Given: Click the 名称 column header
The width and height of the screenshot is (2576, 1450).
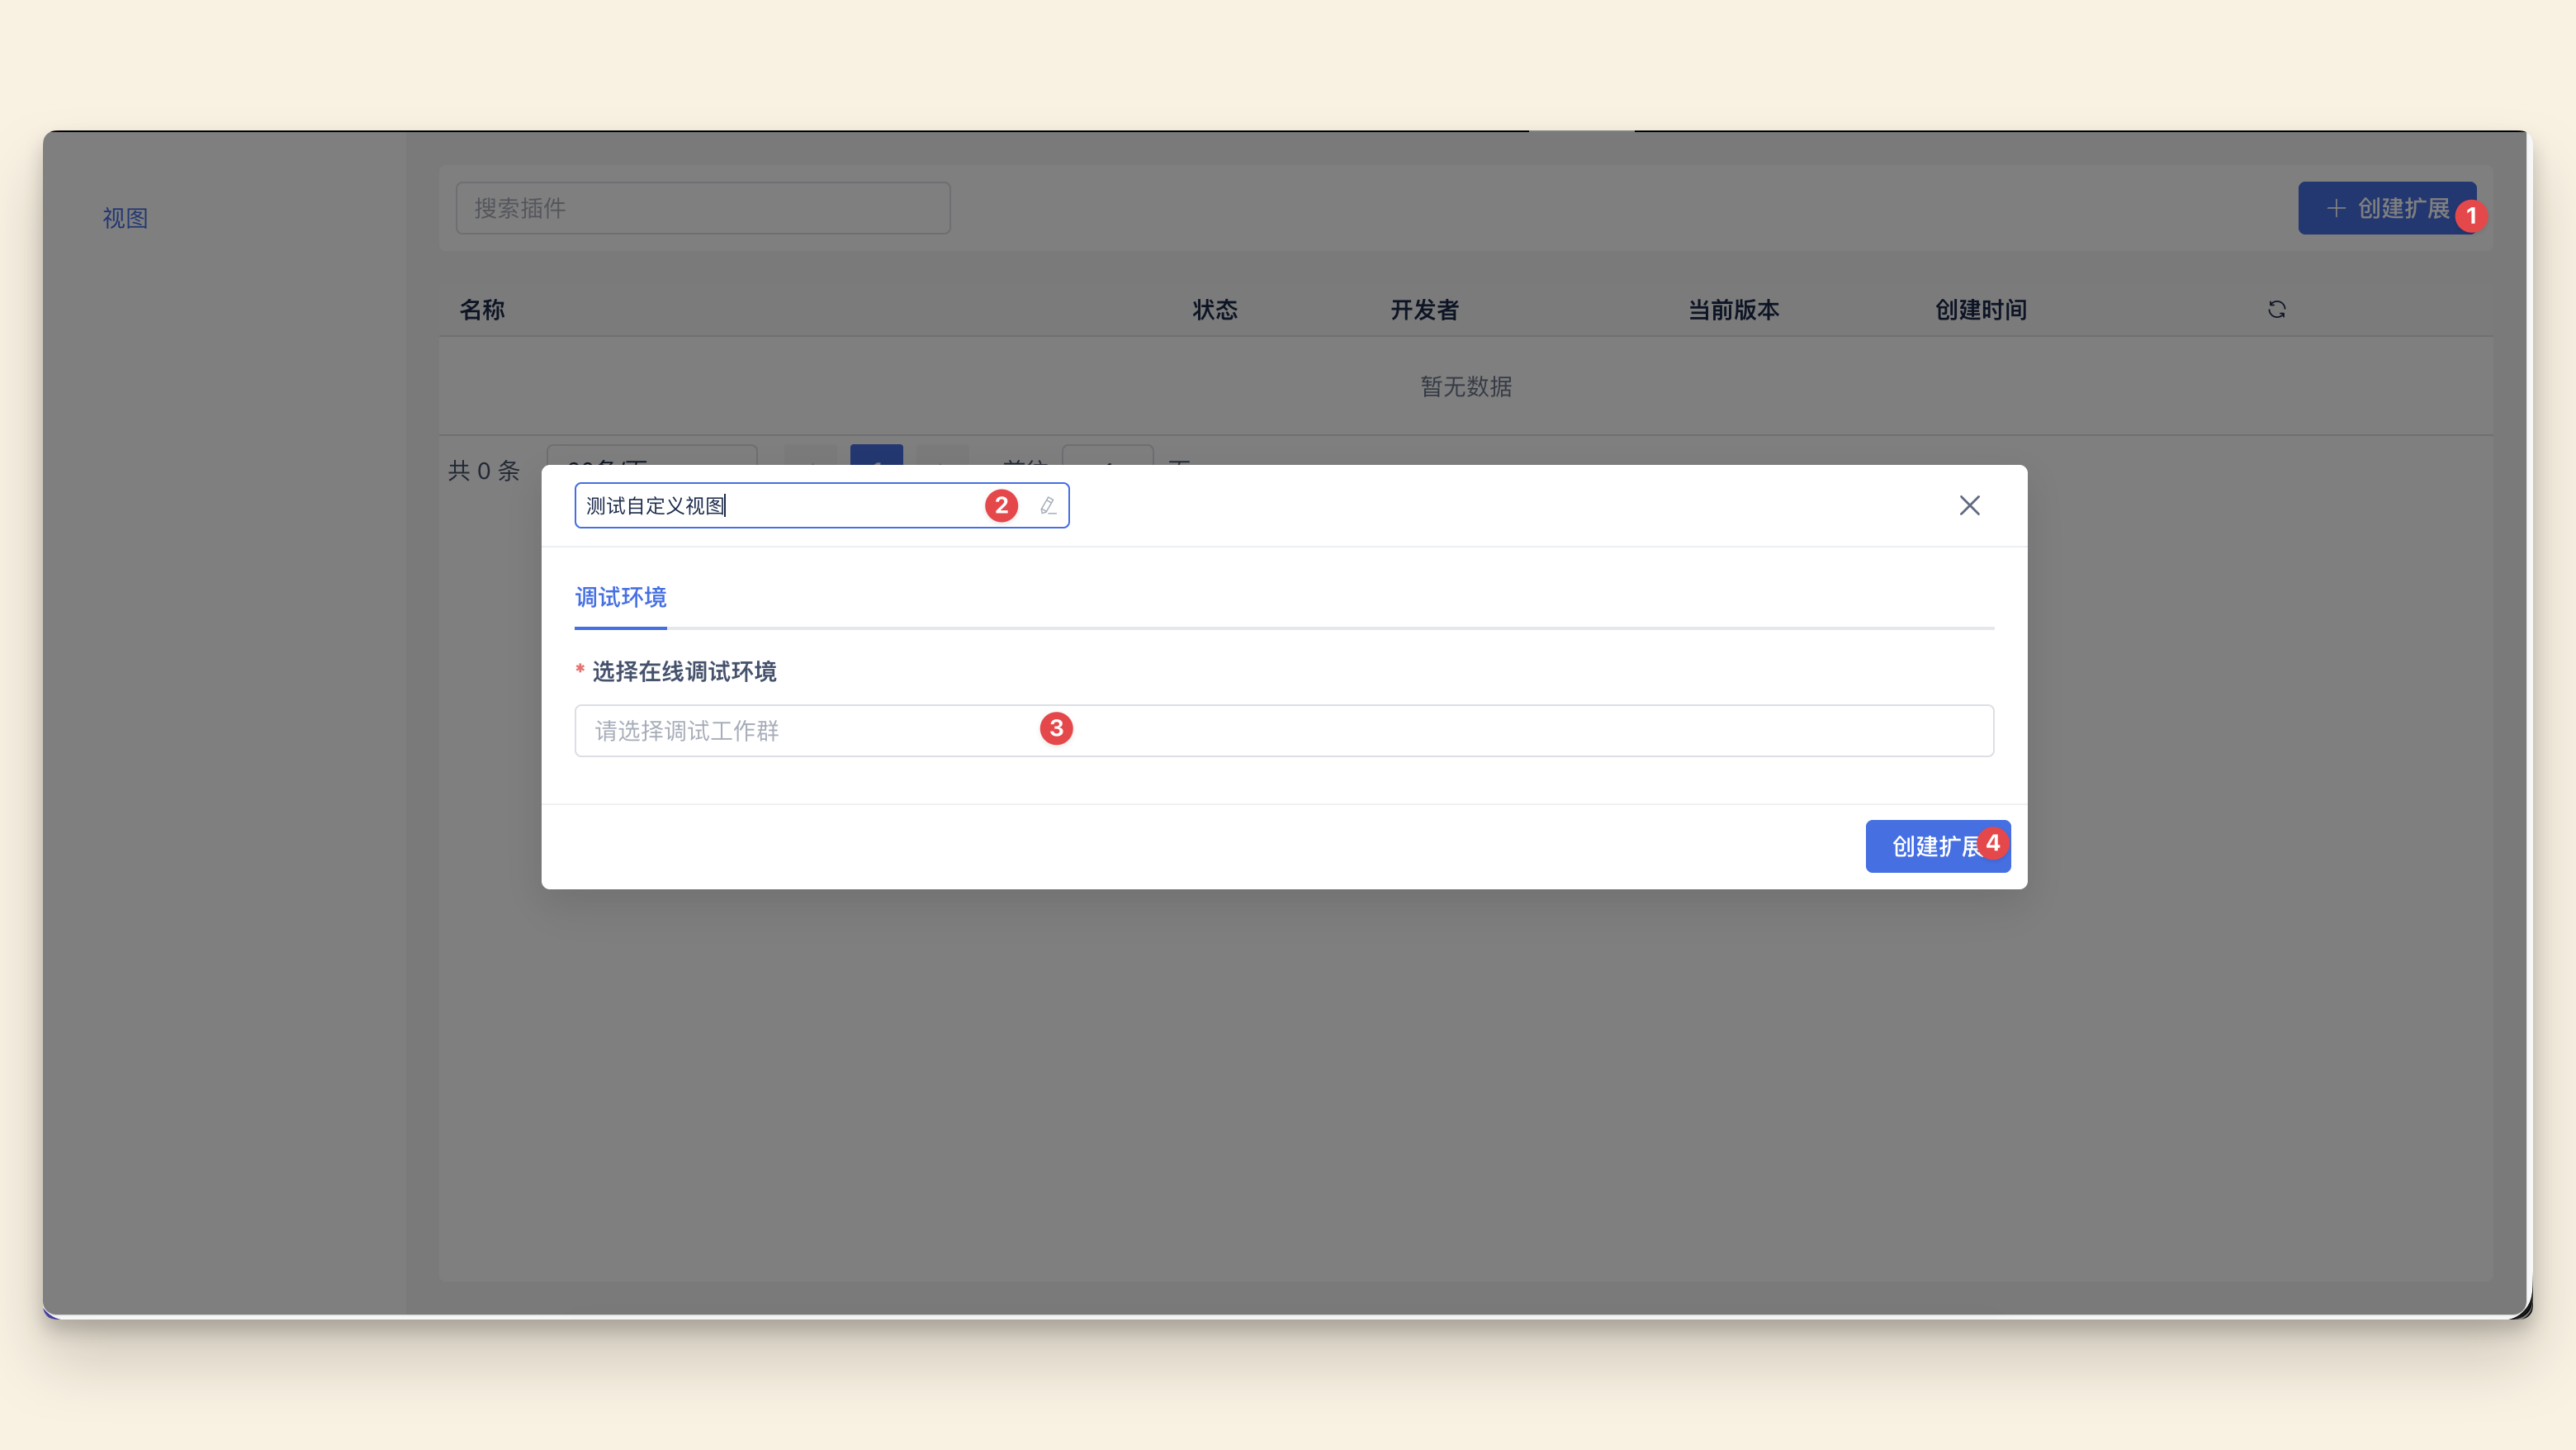Looking at the screenshot, I should click(x=481, y=310).
